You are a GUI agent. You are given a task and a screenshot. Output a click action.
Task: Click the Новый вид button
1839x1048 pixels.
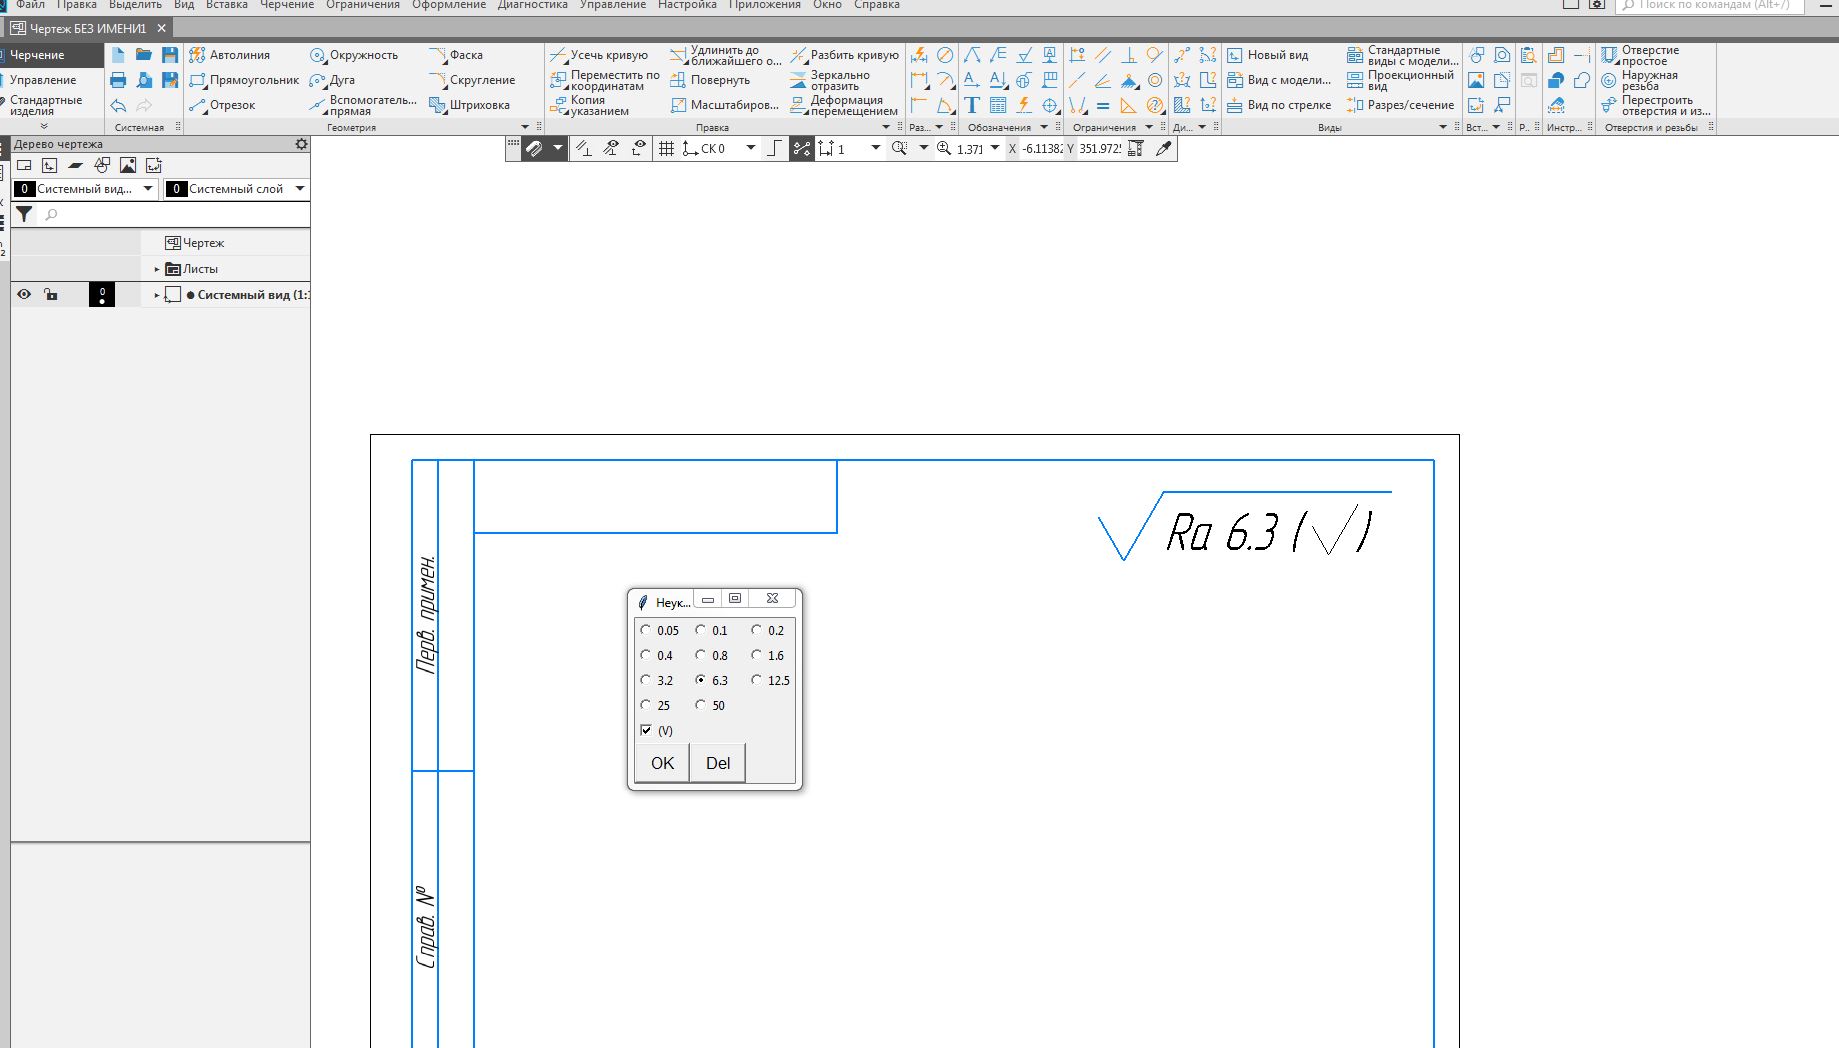click(1268, 55)
